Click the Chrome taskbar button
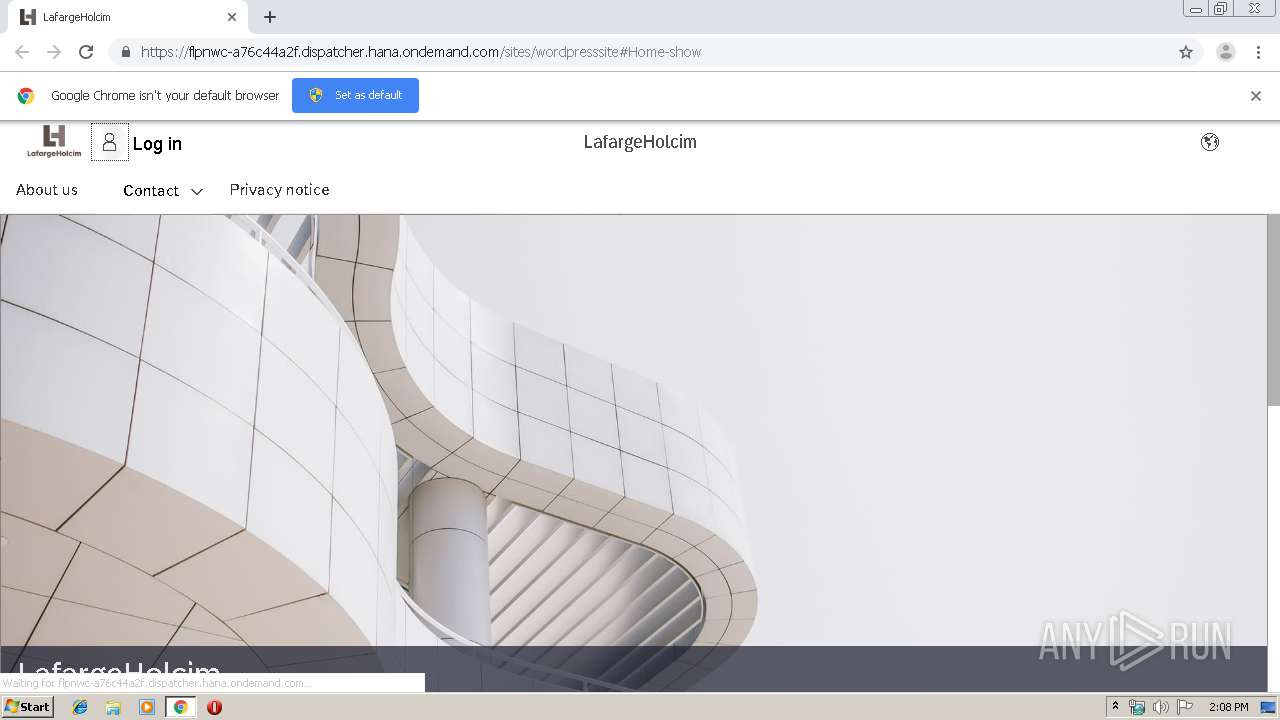 pyautogui.click(x=181, y=707)
